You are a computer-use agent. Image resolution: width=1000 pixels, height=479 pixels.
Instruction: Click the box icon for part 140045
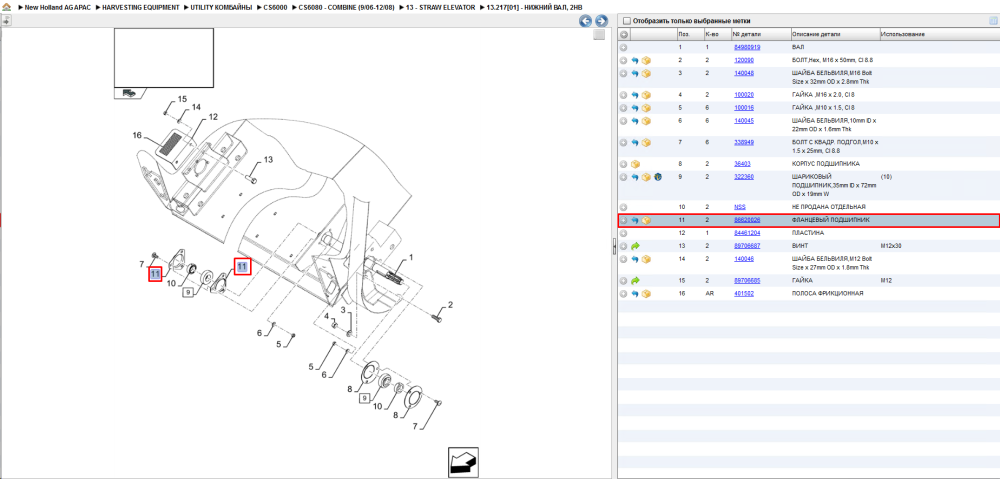click(x=646, y=121)
